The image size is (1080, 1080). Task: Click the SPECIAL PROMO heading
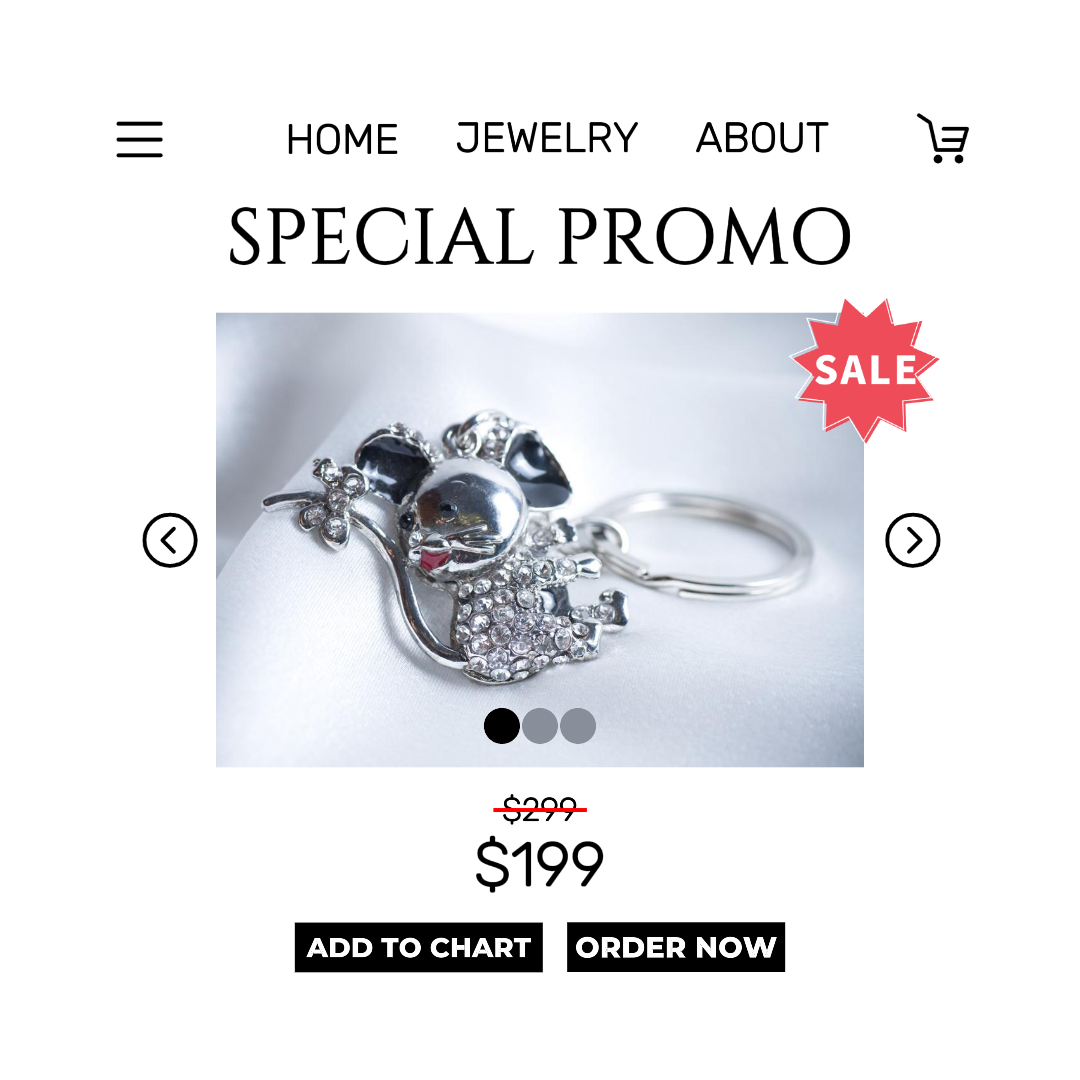[540, 236]
